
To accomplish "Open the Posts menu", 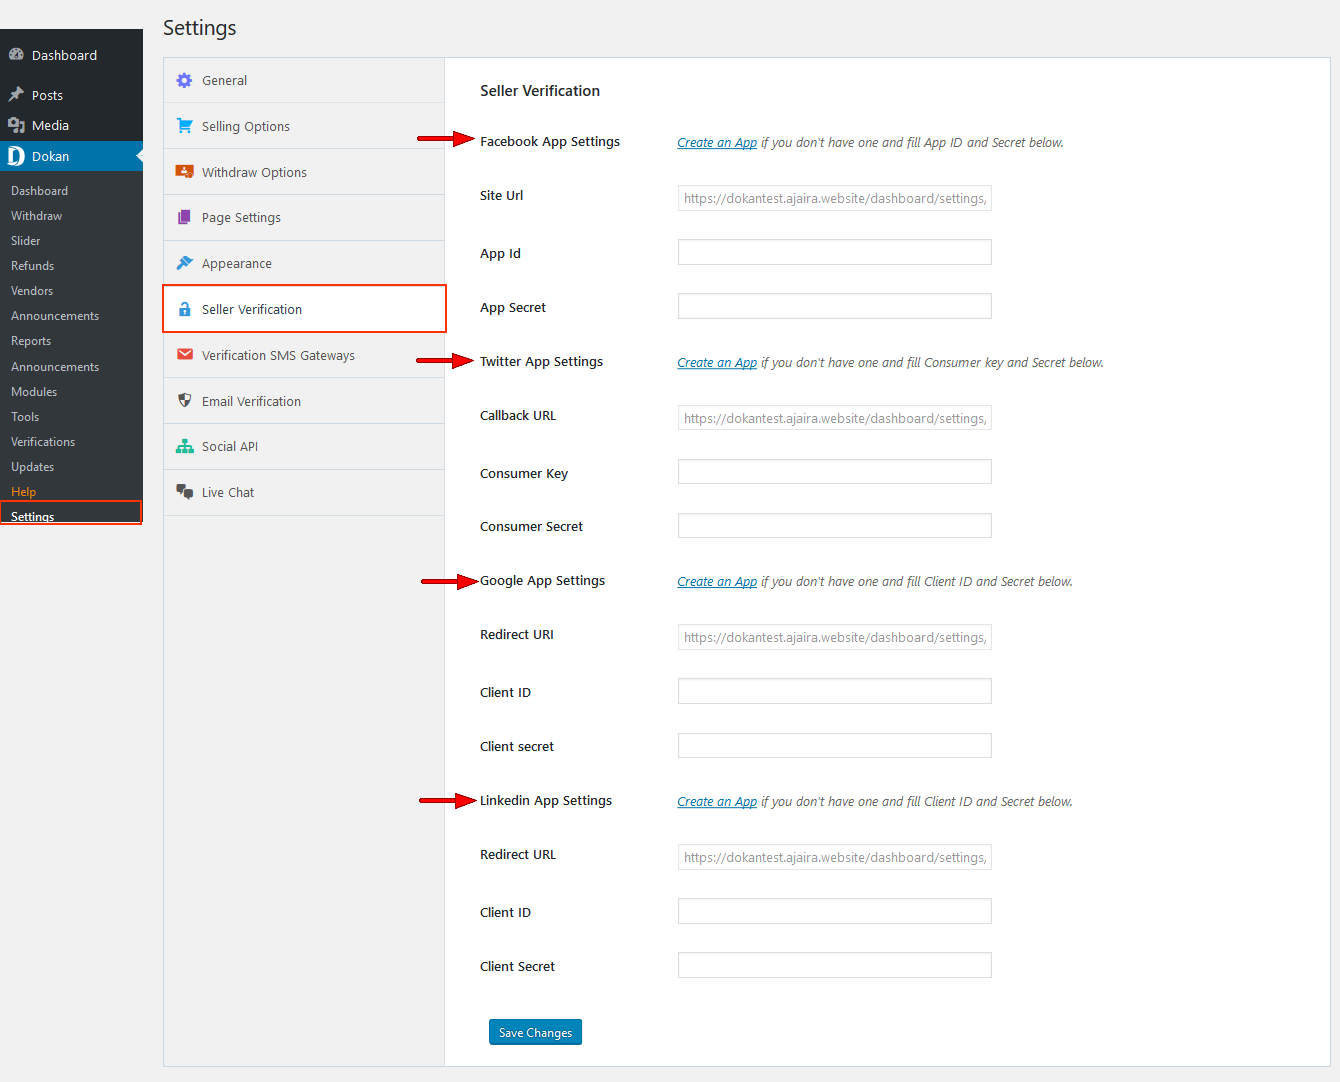I will coord(71,95).
